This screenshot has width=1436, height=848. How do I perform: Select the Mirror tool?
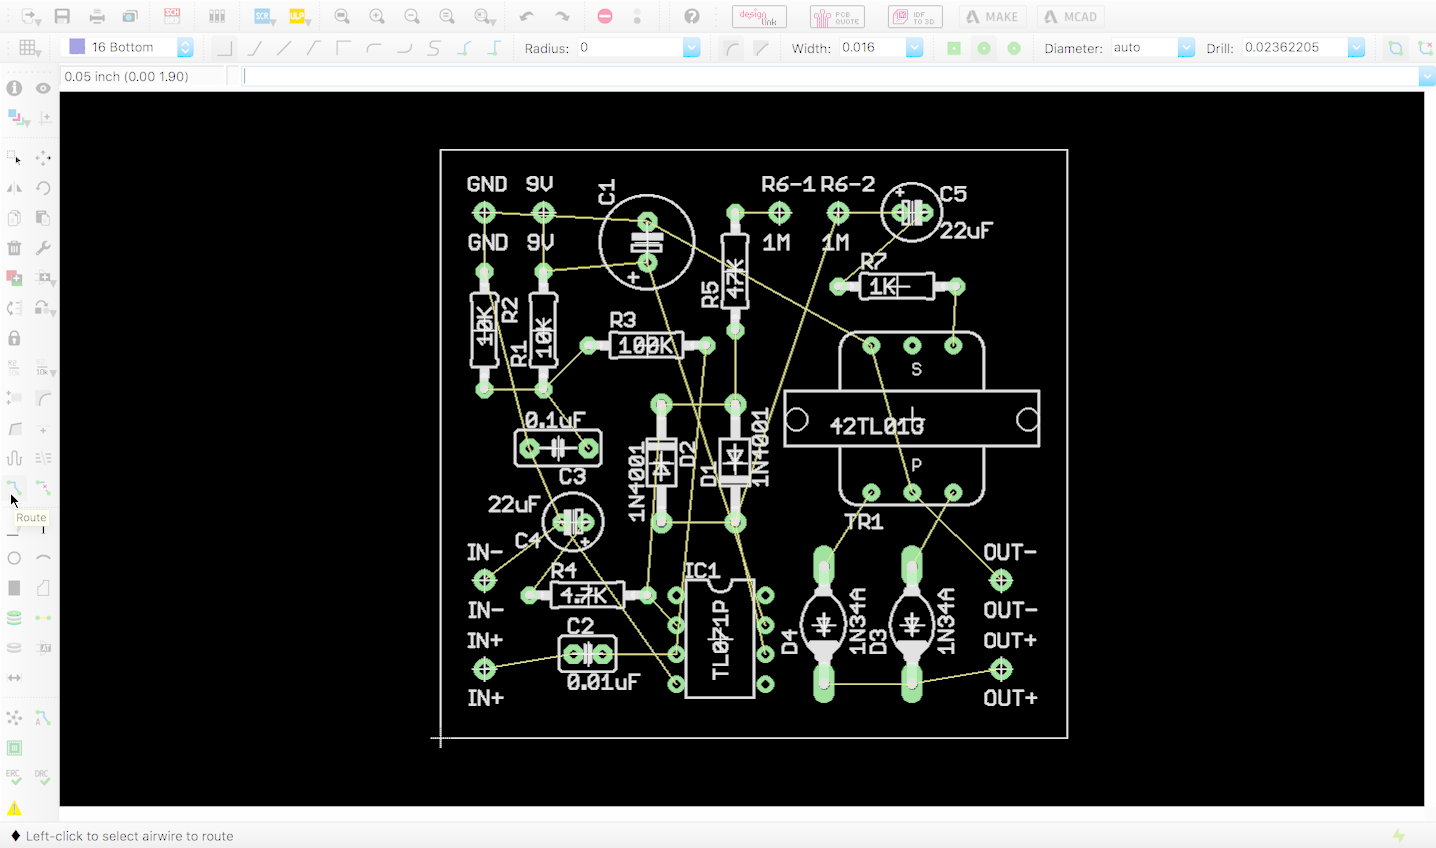tap(14, 188)
